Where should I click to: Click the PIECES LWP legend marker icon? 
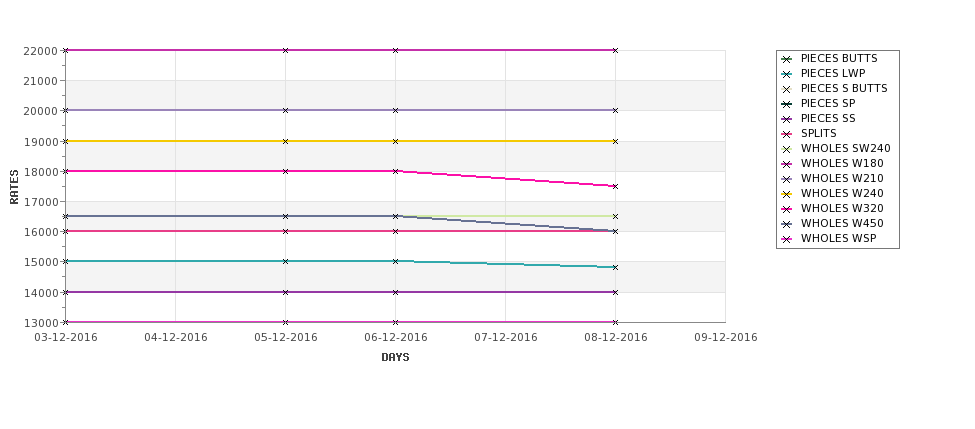coord(786,74)
